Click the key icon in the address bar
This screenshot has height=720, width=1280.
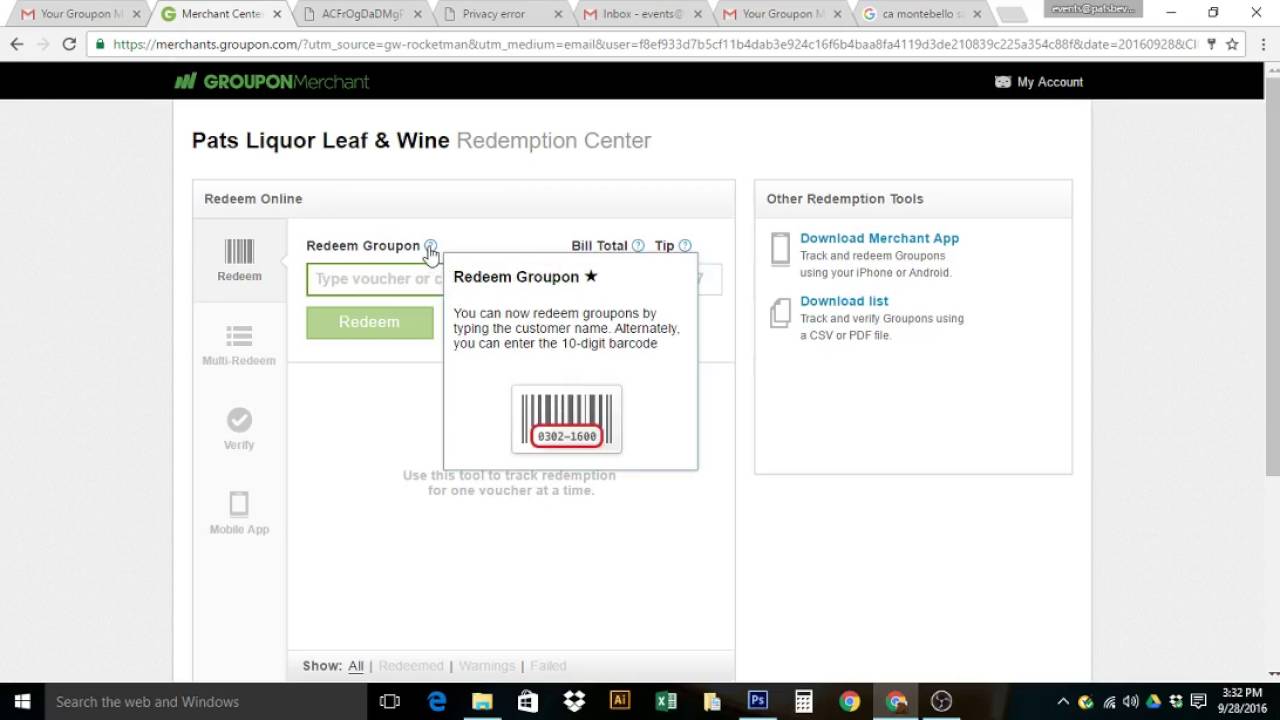tap(1211, 44)
